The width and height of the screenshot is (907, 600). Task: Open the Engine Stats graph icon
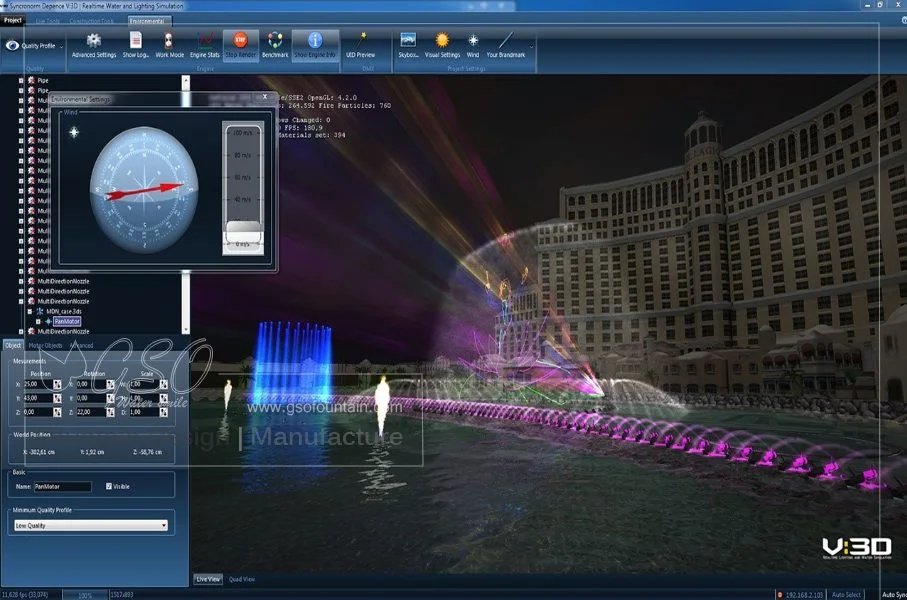(x=205, y=40)
